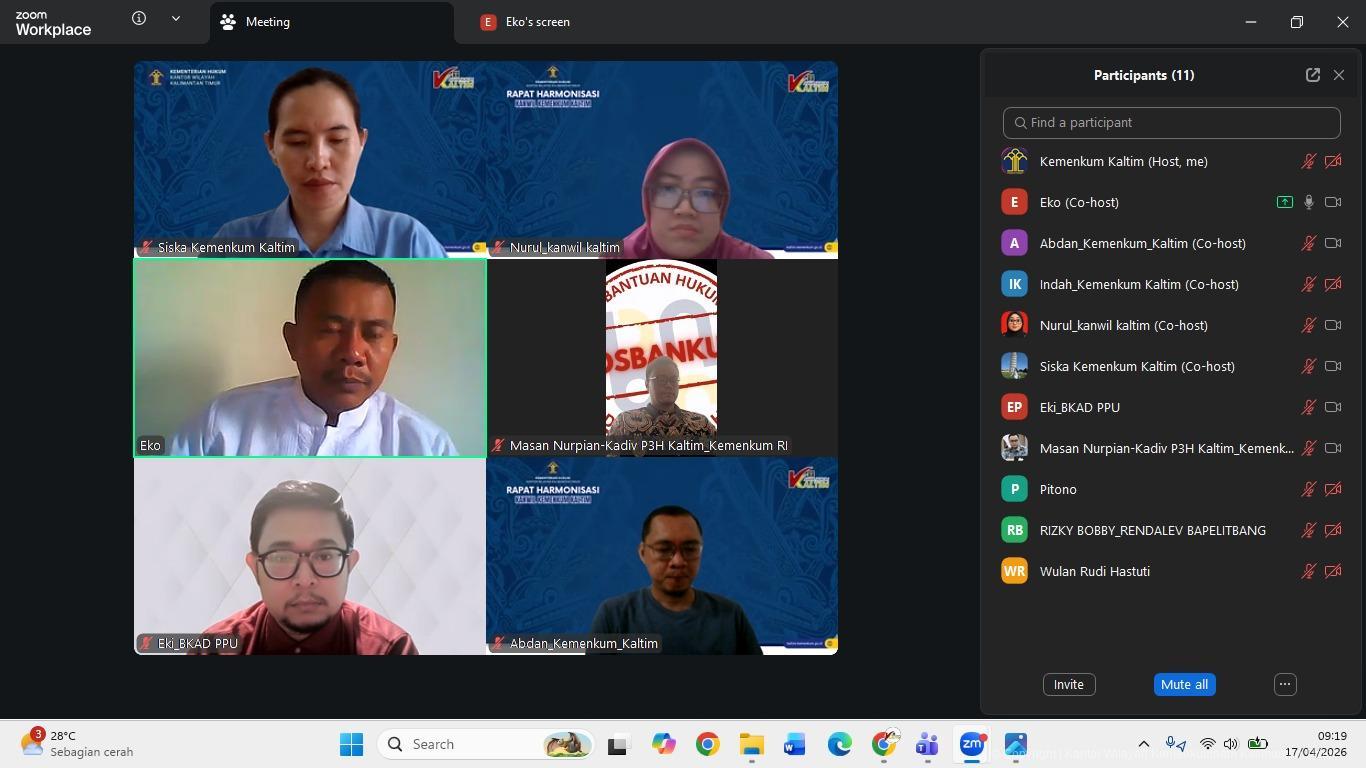Screen dimensions: 1366x768
Task: Toggle Eko's camera off
Action: click(x=1332, y=201)
